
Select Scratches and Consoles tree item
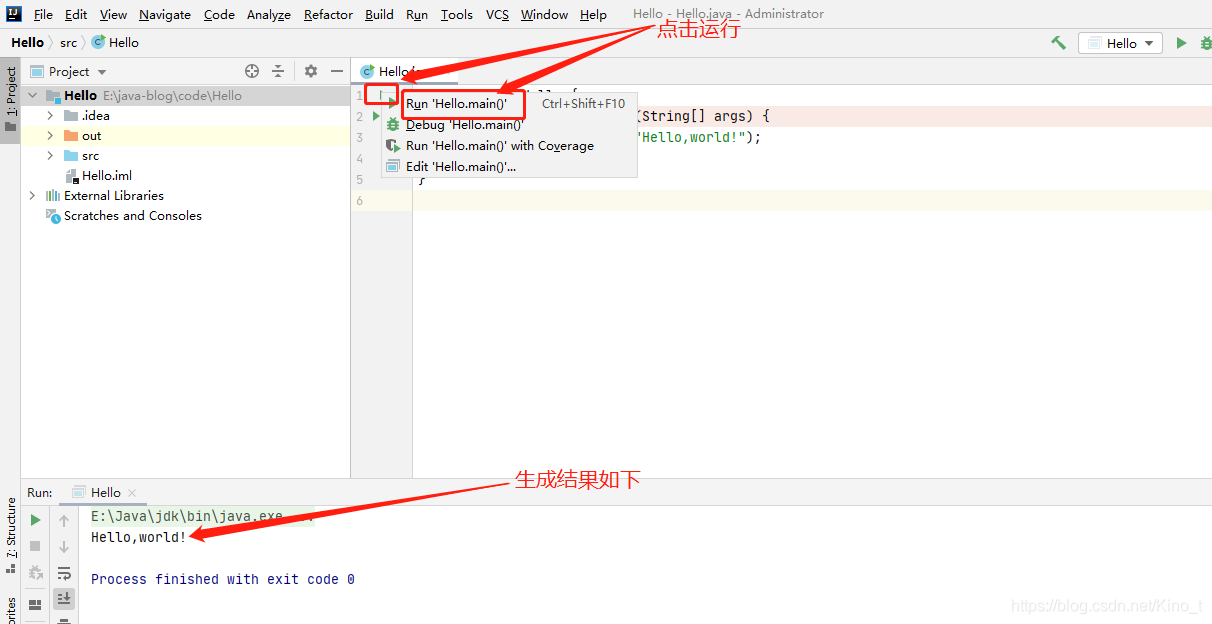(x=133, y=216)
